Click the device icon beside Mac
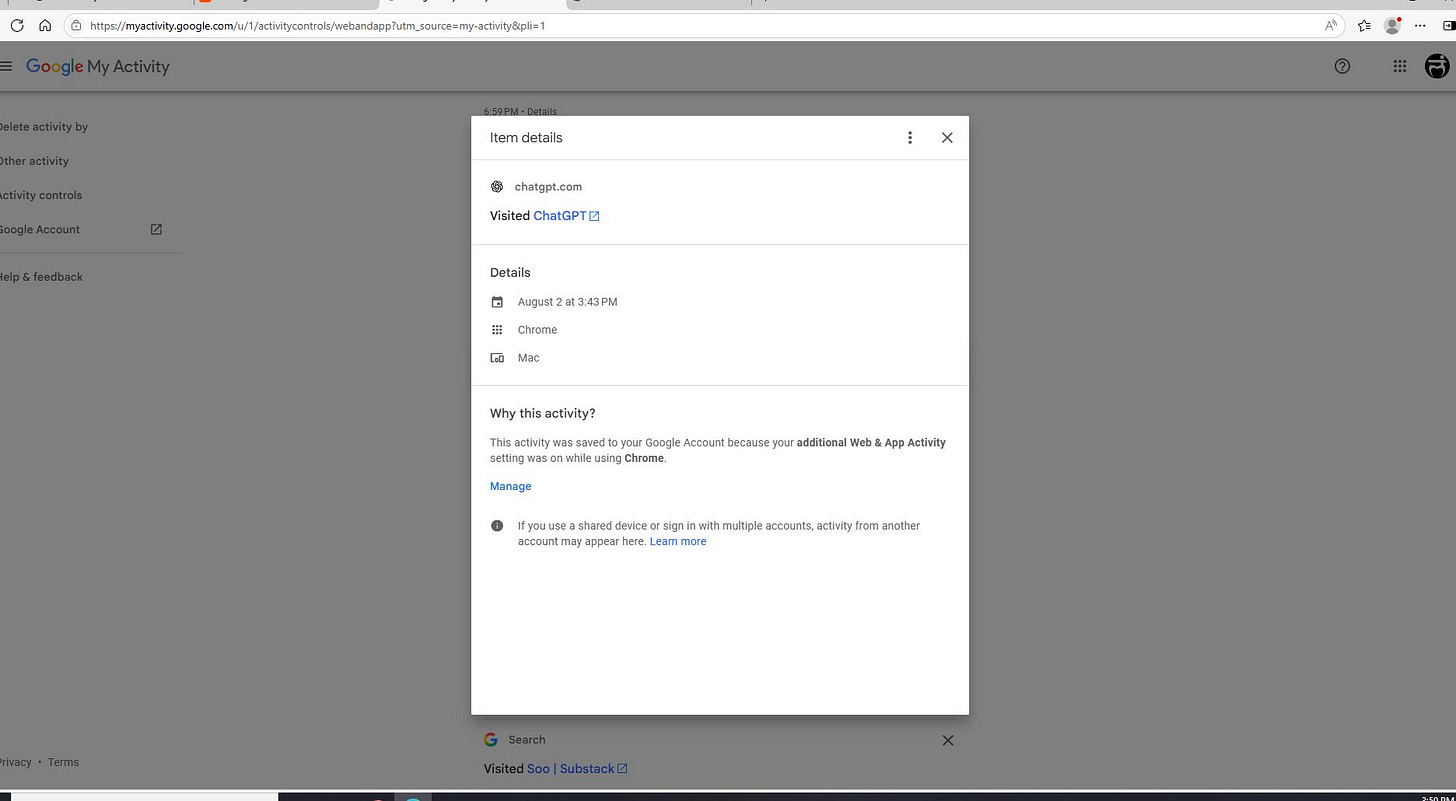1456x801 pixels. [497, 358]
